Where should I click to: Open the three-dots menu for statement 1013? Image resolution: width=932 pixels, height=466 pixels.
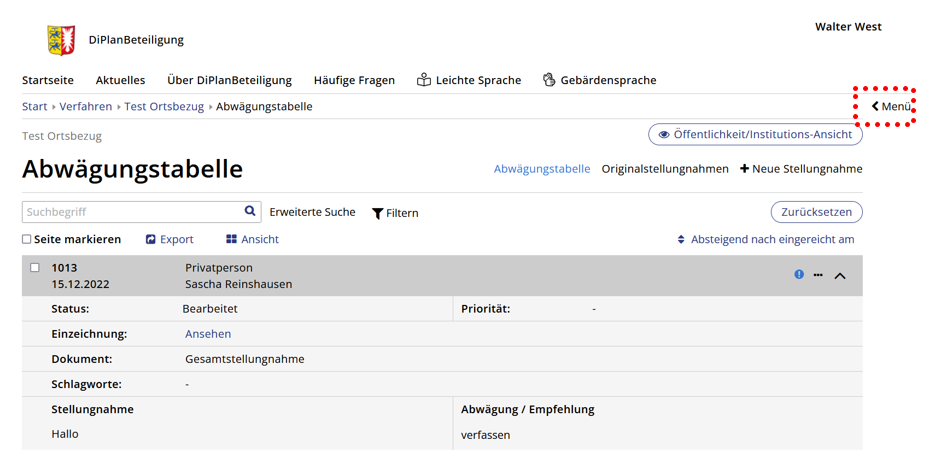coord(818,275)
